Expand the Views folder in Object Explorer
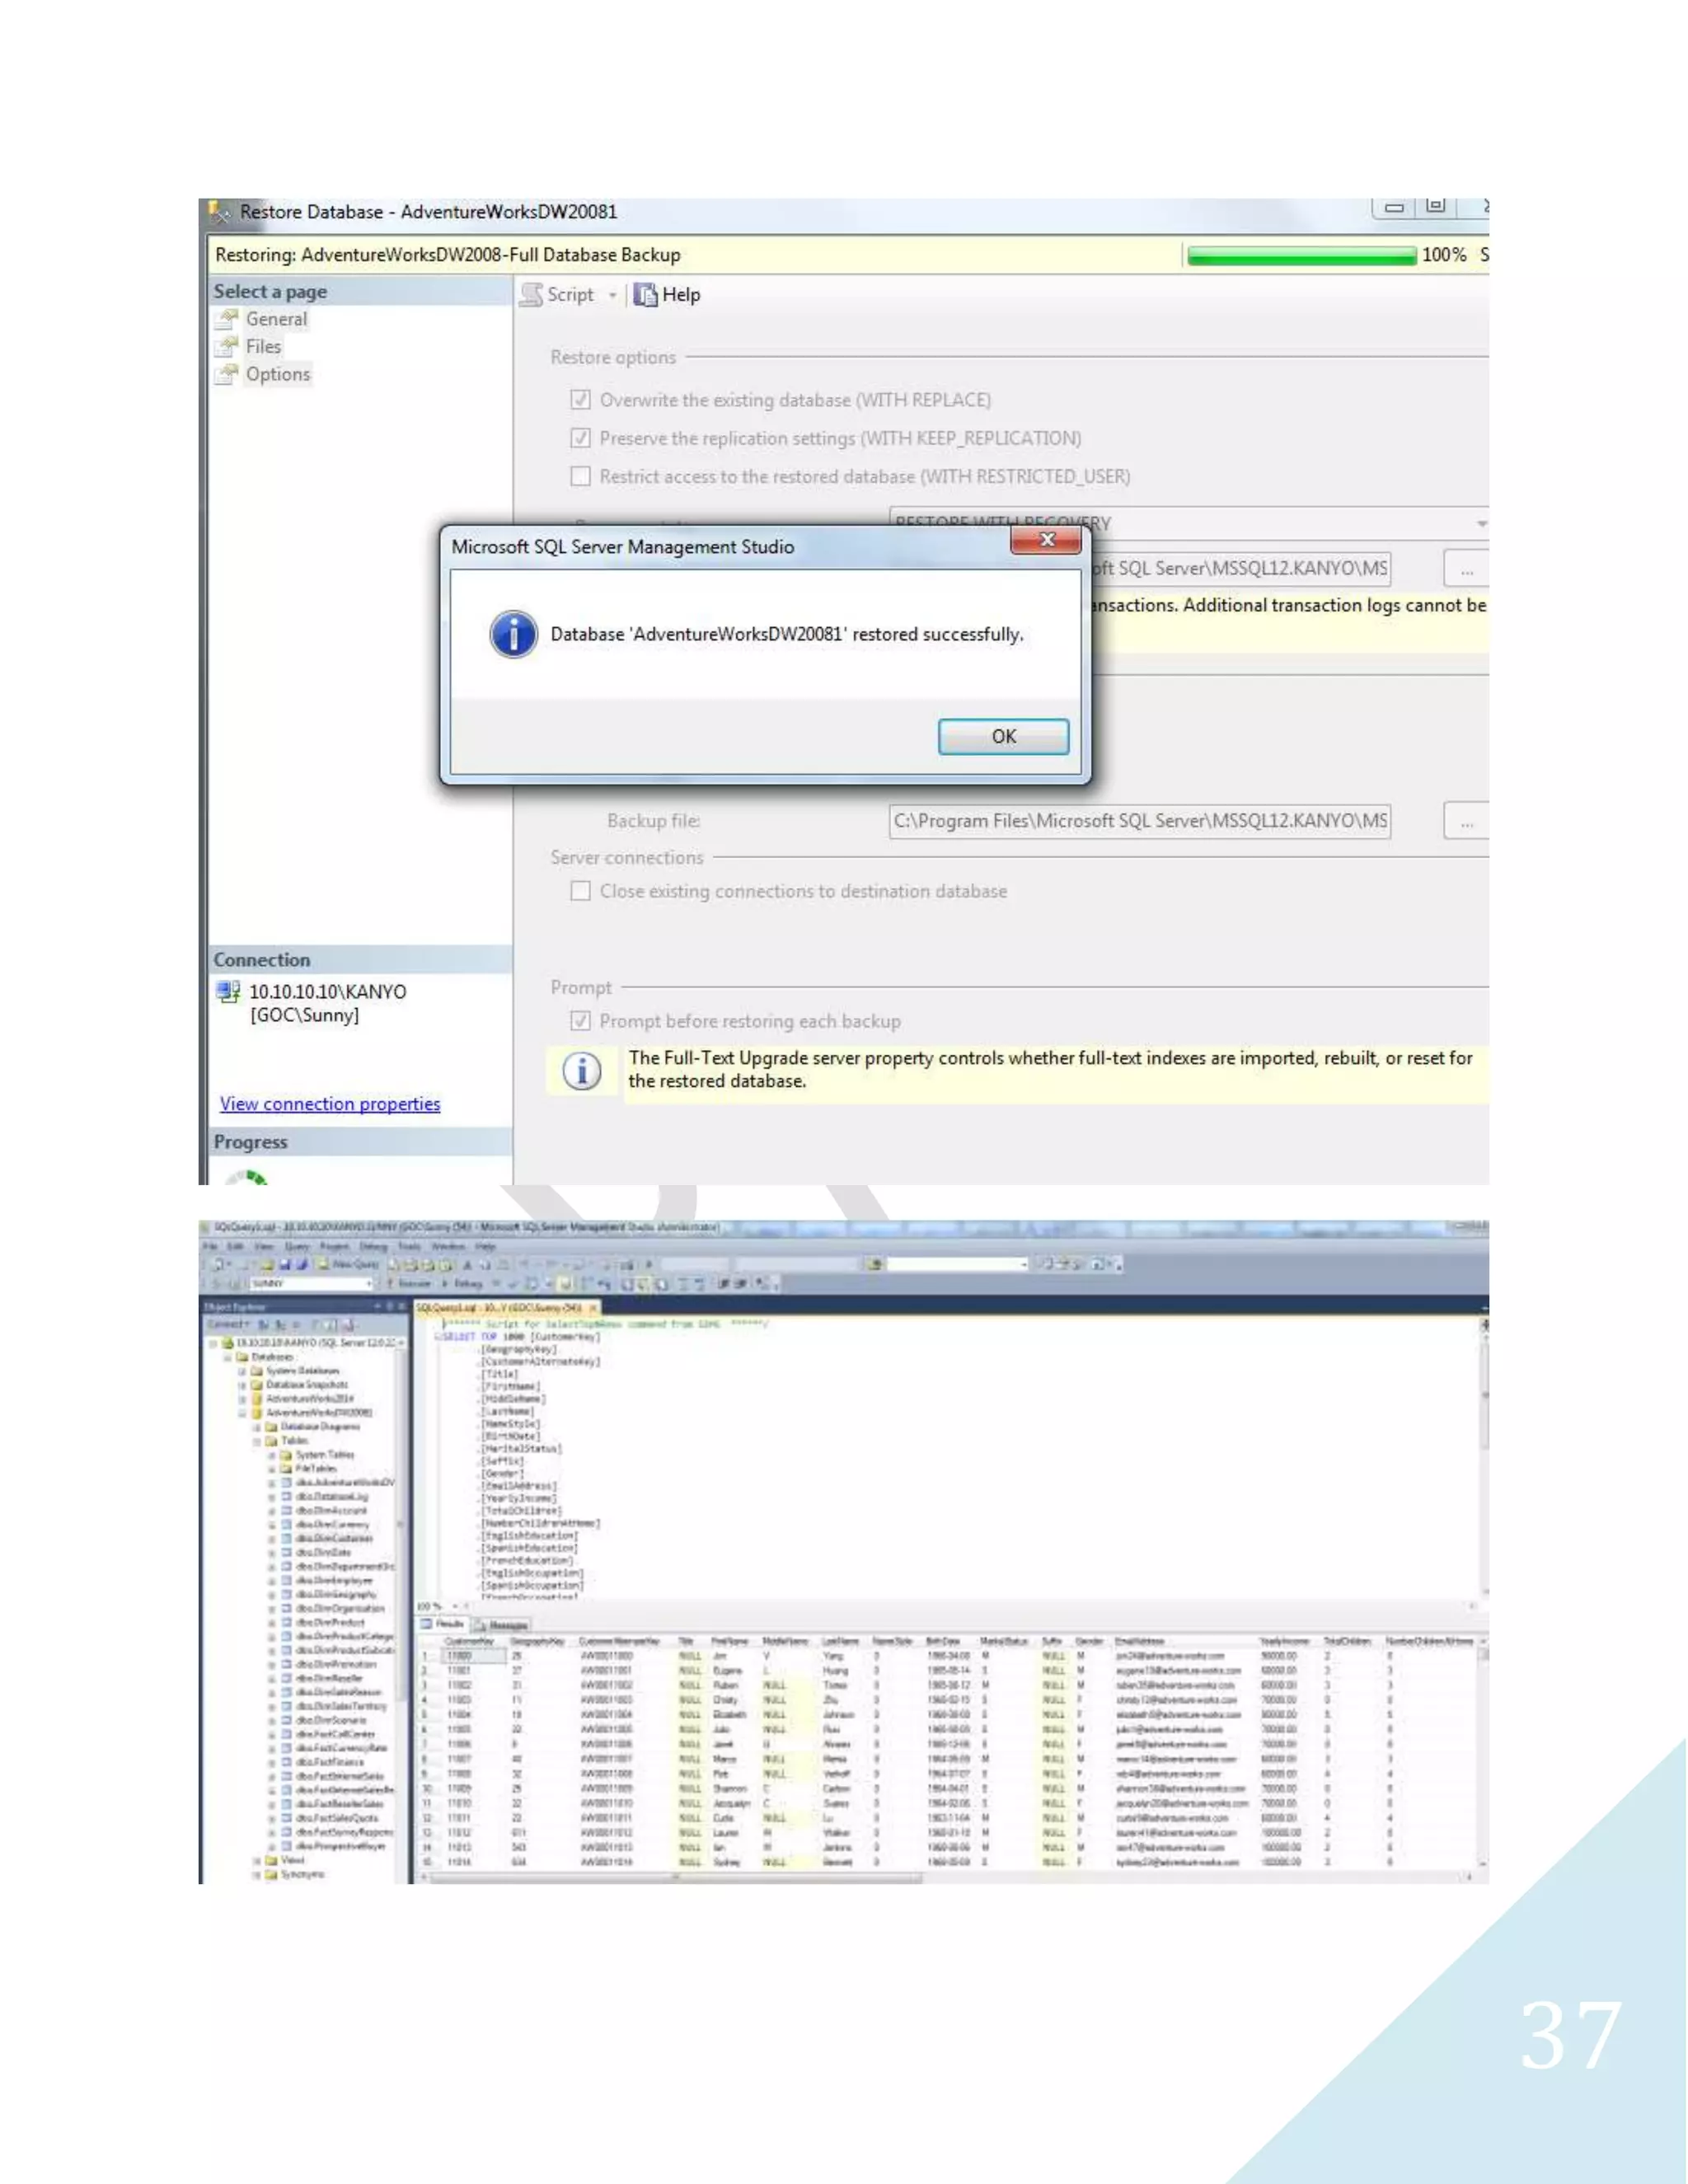Viewport: 1688px width, 2184px height. tap(257, 1860)
